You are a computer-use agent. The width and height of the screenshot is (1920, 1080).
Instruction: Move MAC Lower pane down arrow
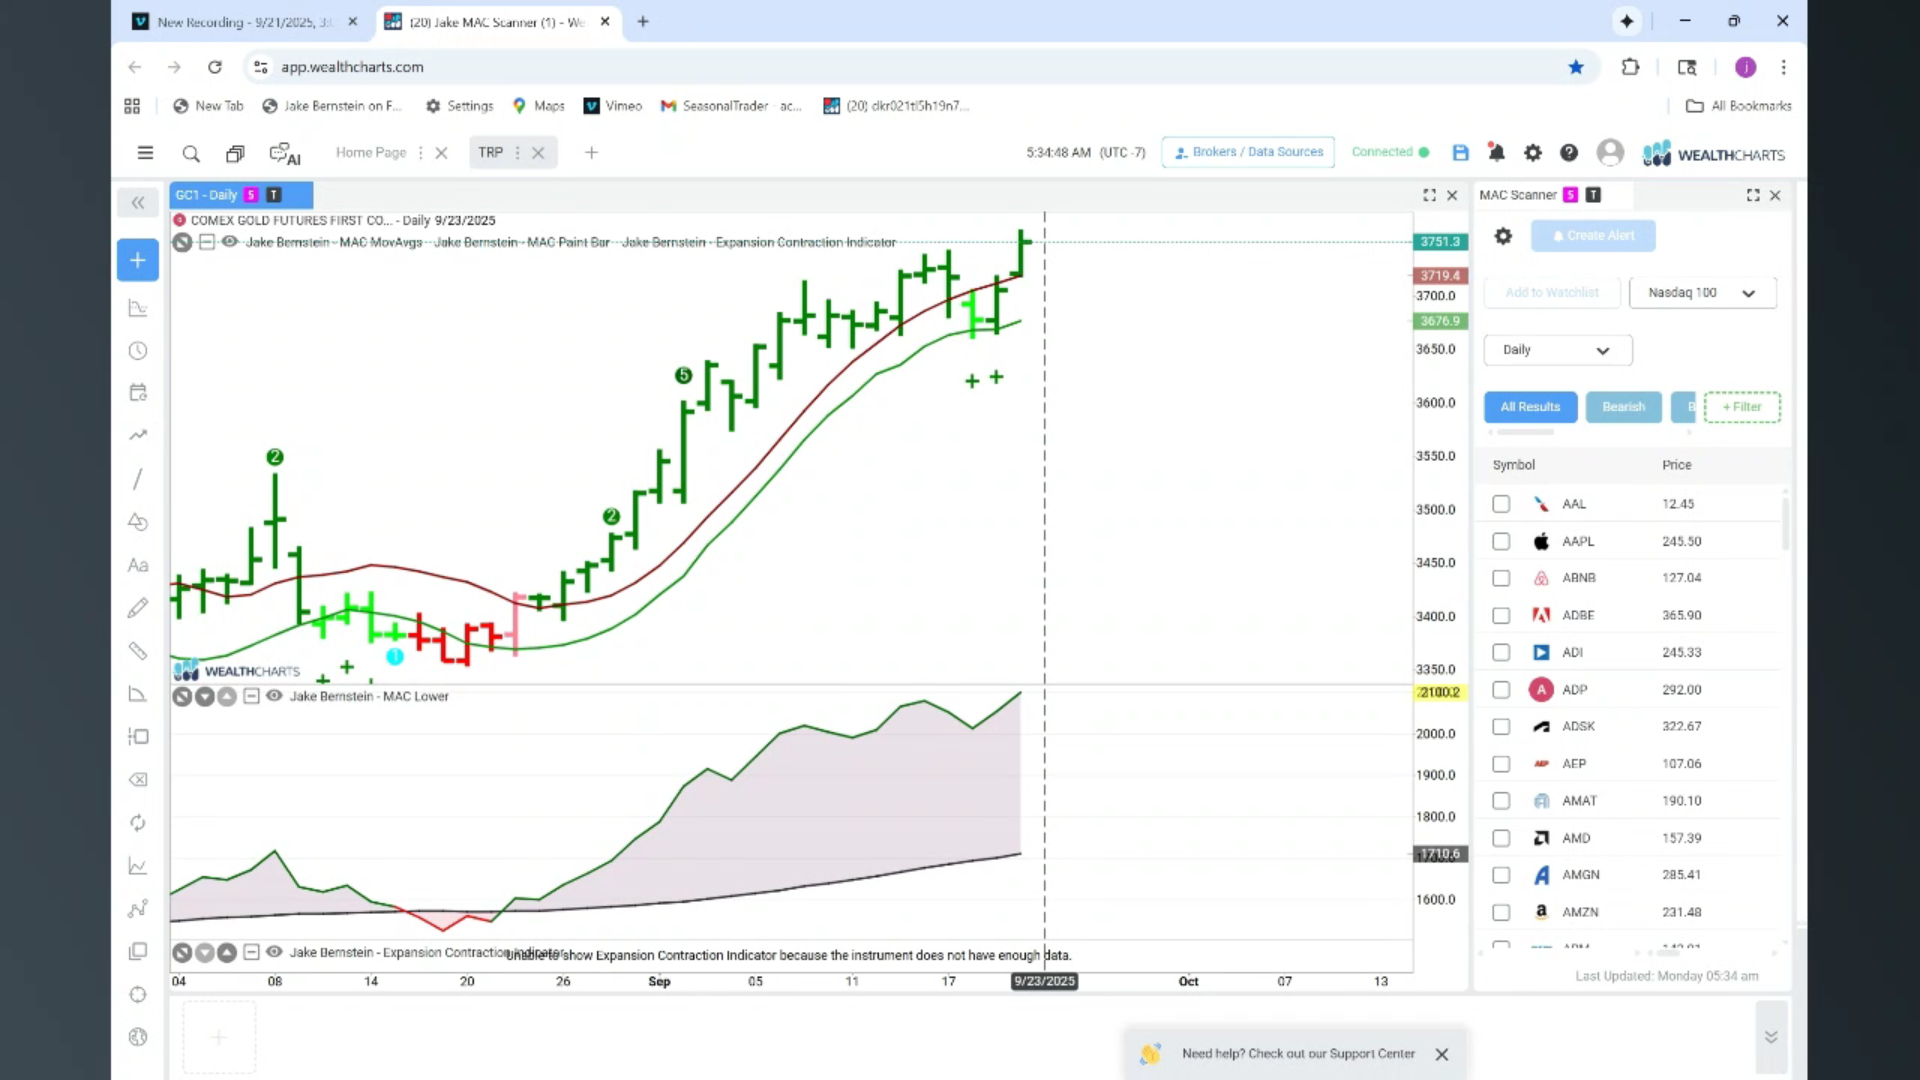click(205, 696)
